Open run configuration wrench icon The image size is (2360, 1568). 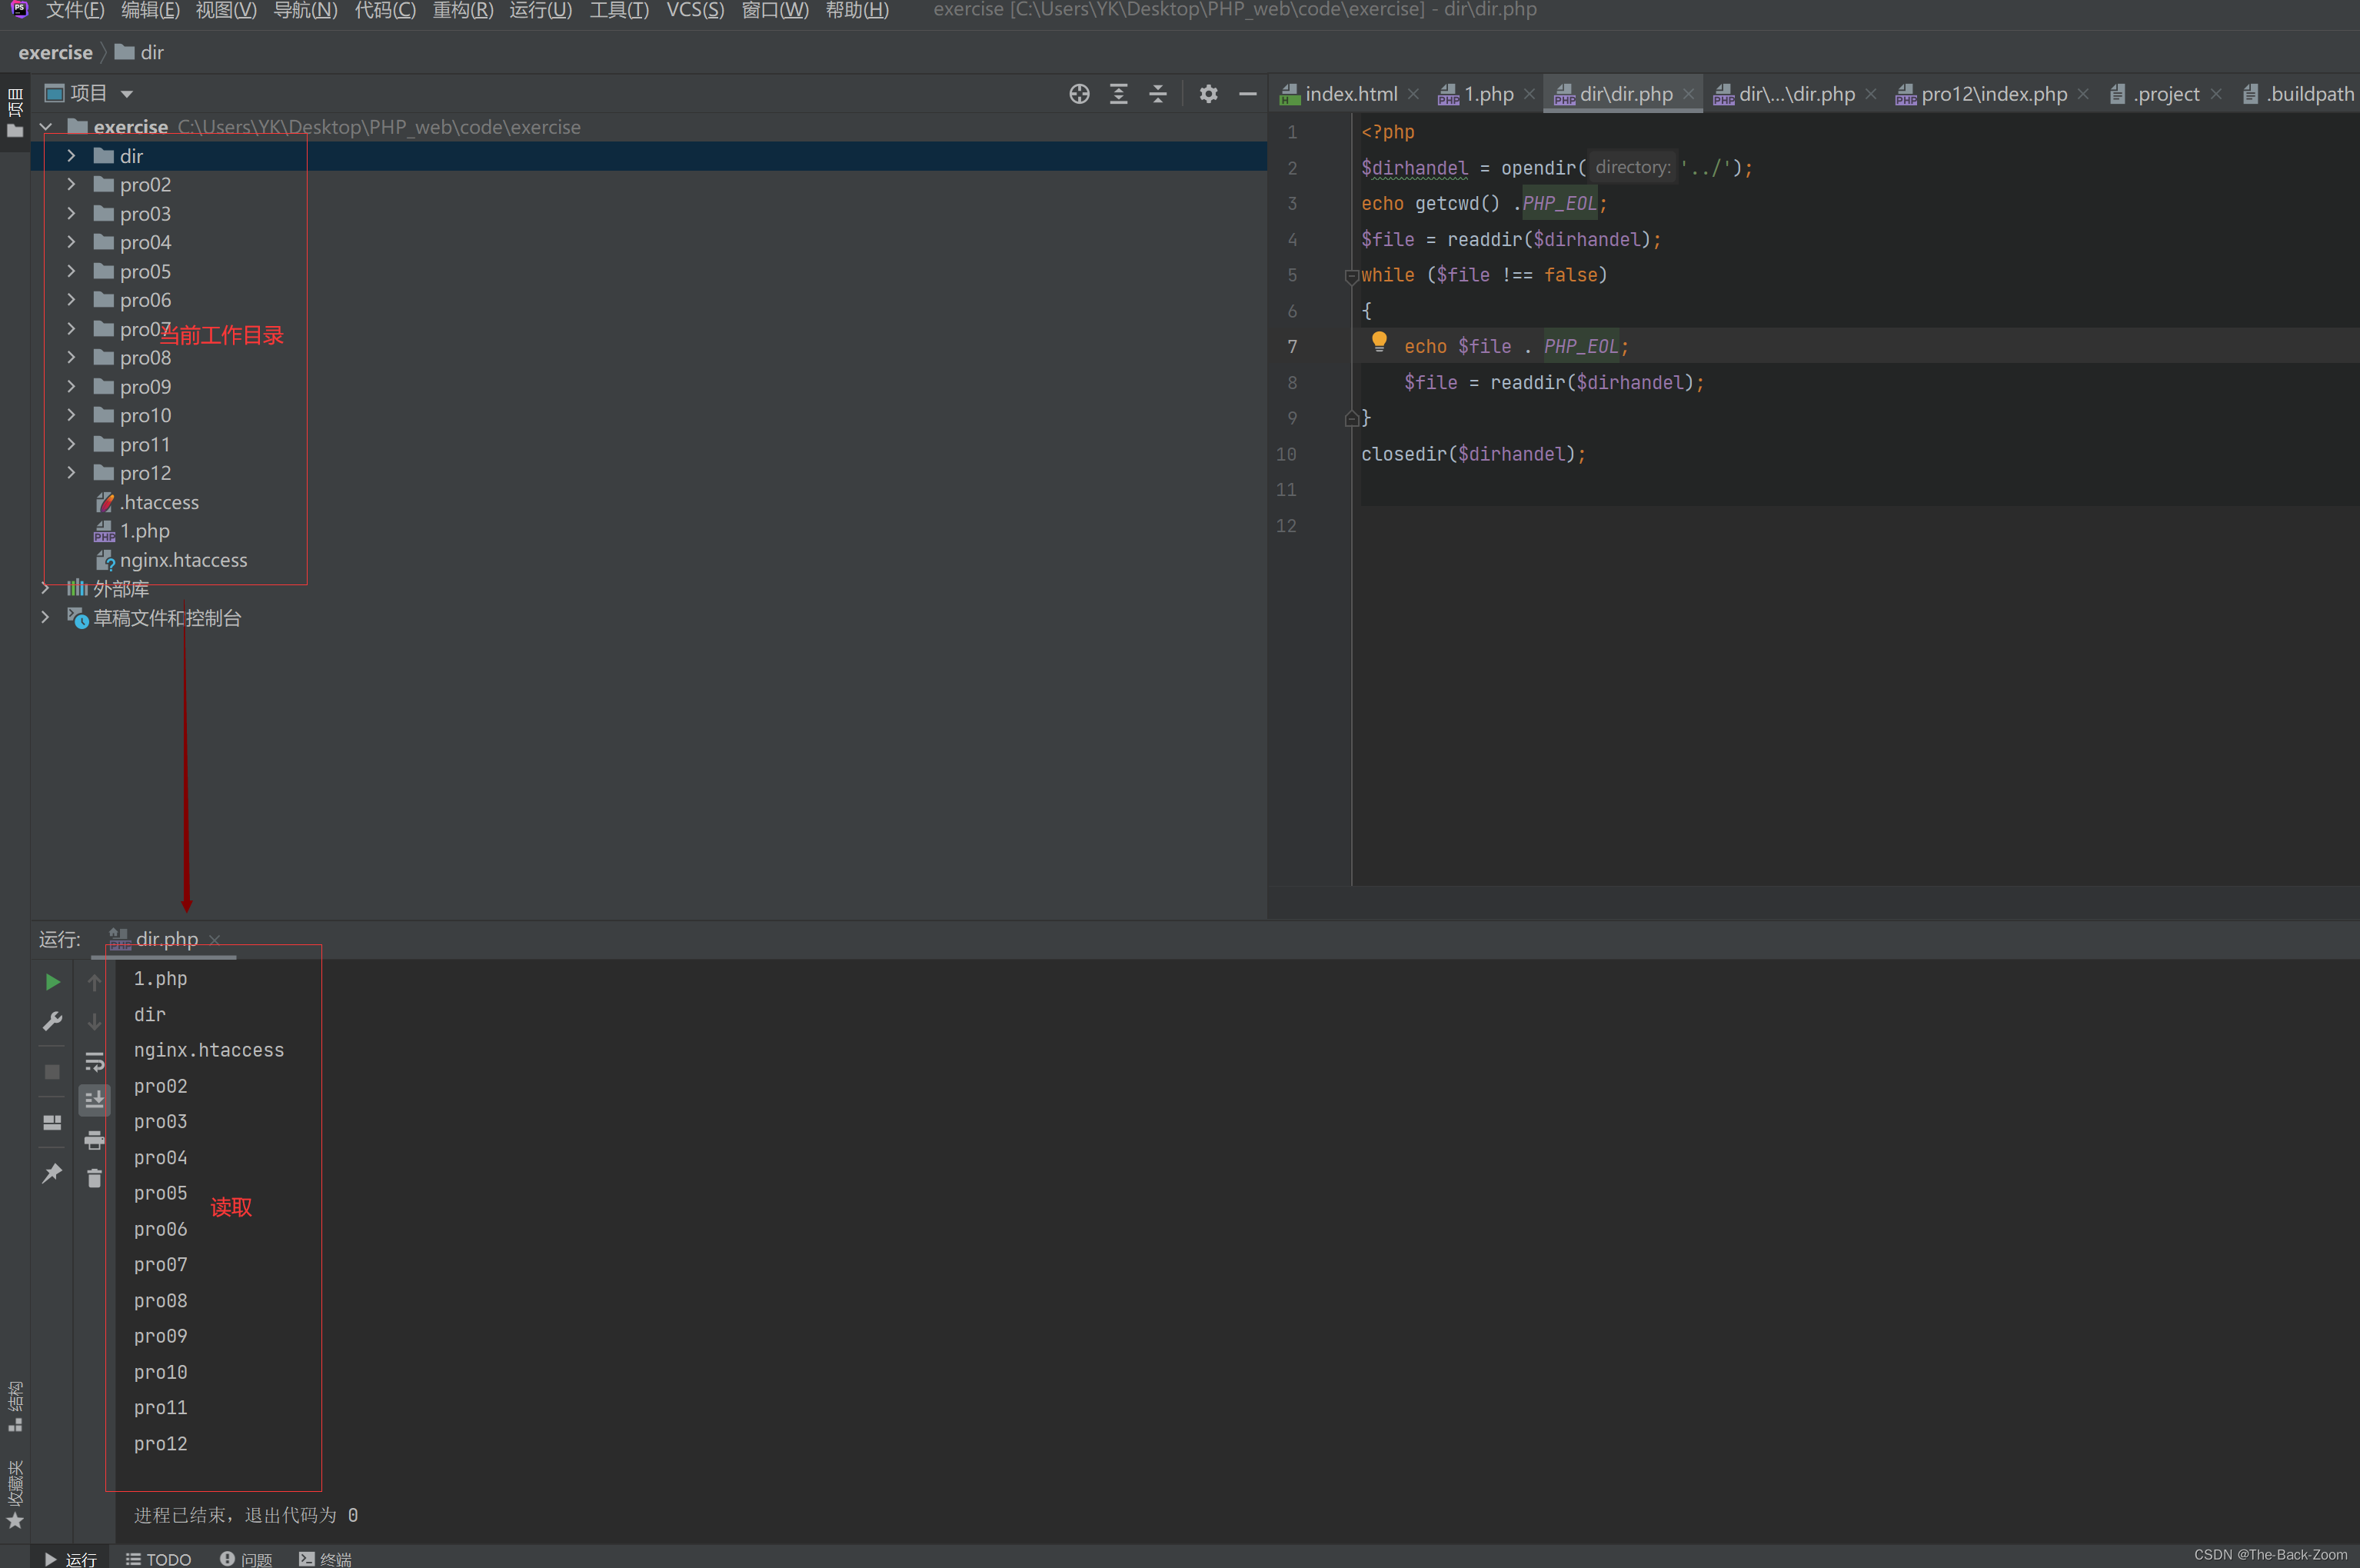pyautogui.click(x=53, y=1021)
